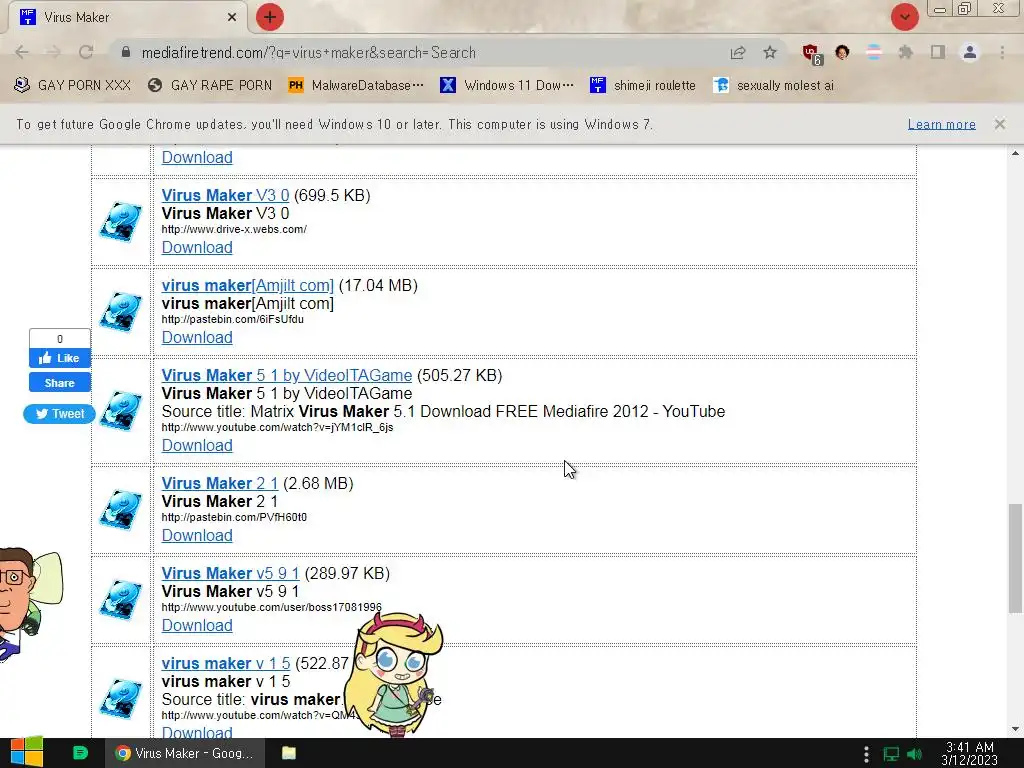This screenshot has height=768, width=1024.
Task: Click the Twitter Tweet button
Action: (59, 413)
